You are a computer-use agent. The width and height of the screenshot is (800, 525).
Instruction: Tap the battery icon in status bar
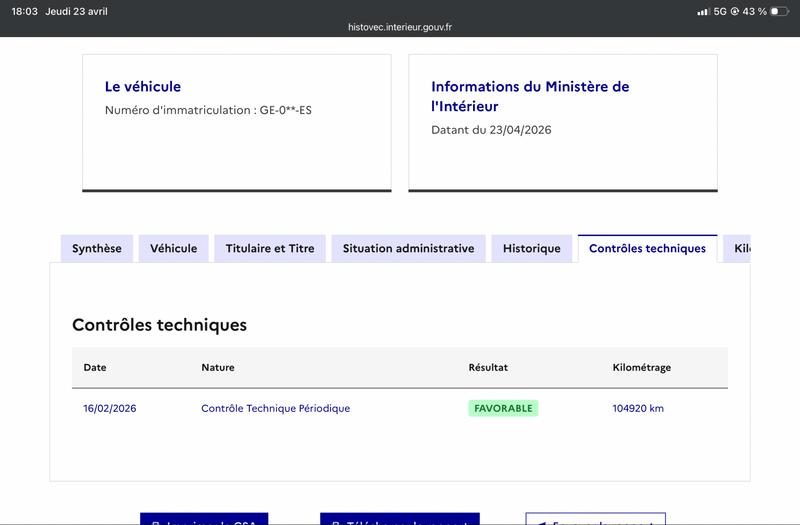[x=779, y=11]
